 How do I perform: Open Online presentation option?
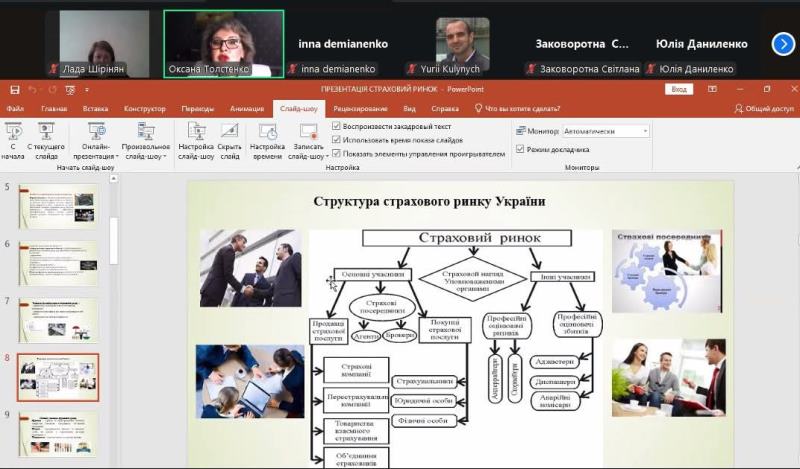96,131
